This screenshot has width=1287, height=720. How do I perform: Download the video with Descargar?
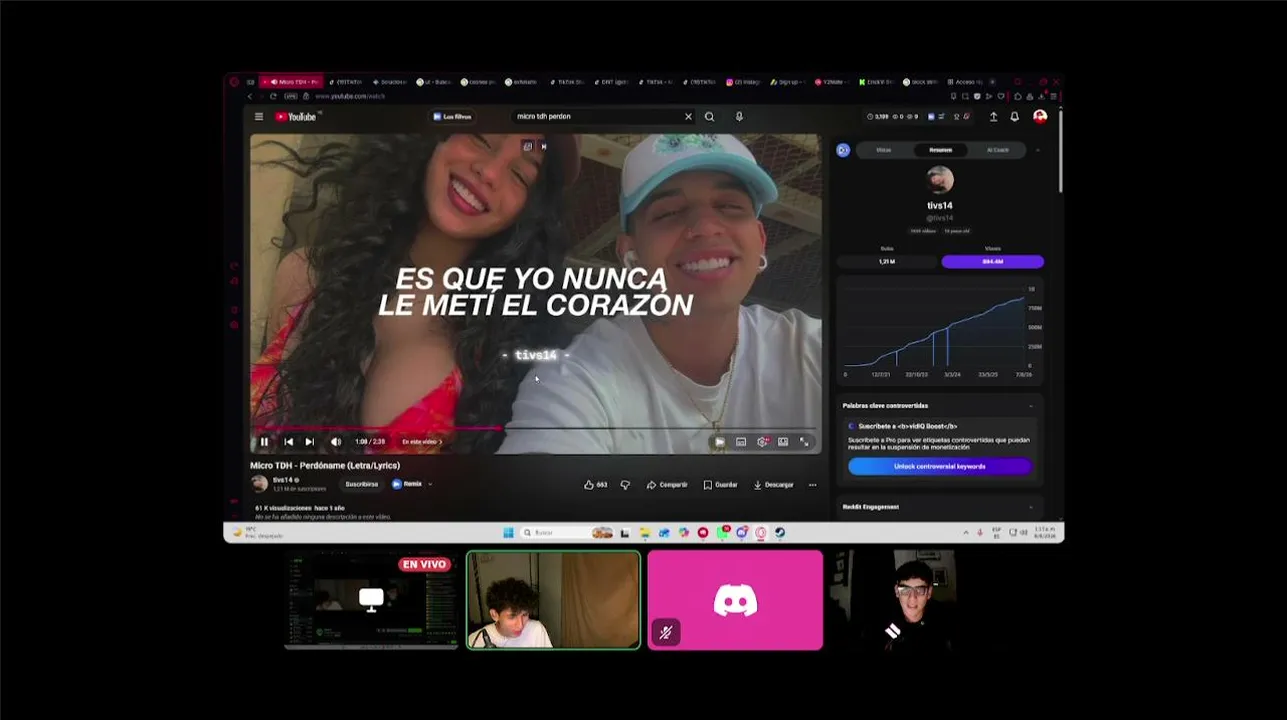point(773,485)
